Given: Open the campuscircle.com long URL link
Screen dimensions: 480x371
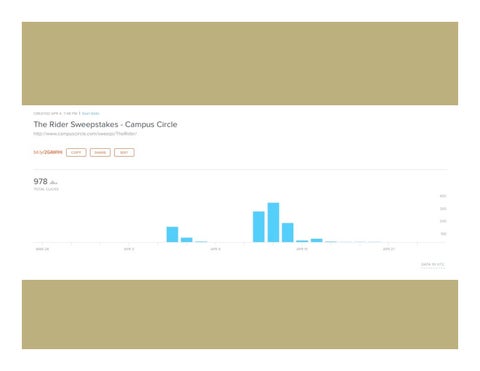Looking at the screenshot, I should click(85, 134).
